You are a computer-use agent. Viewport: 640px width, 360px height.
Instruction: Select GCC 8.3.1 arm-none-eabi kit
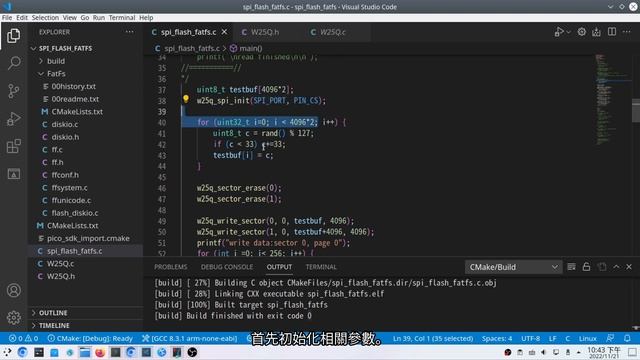189,338
